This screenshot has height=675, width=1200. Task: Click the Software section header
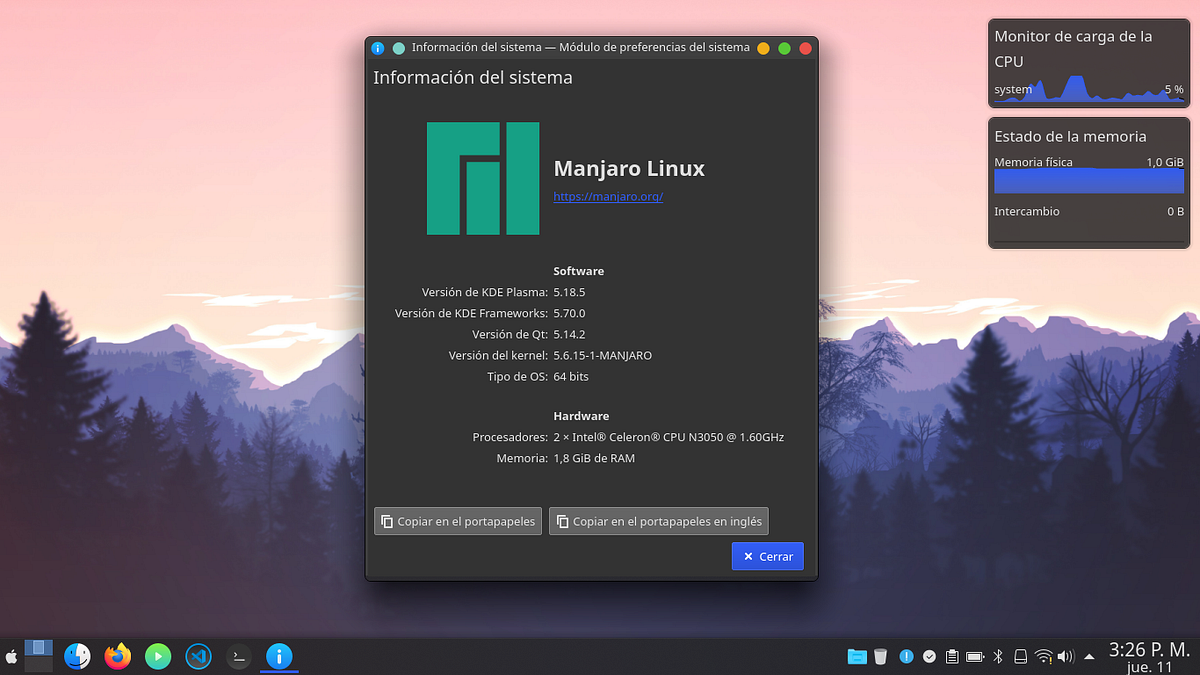point(579,271)
